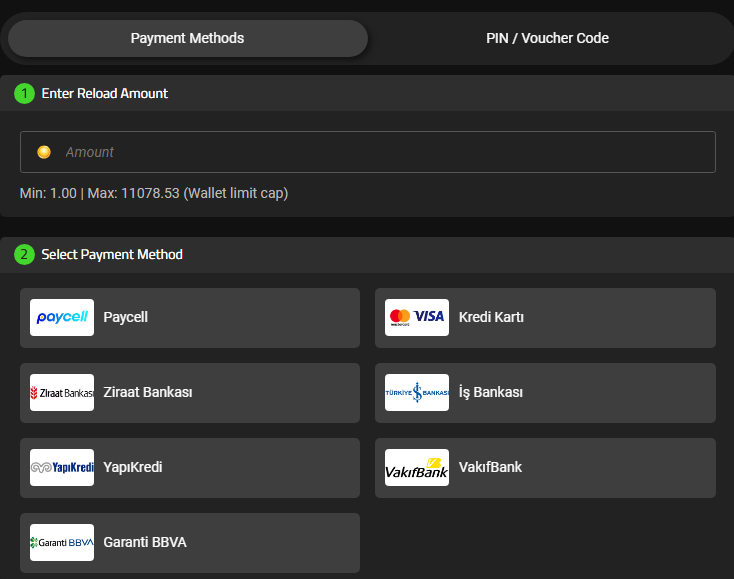Click the Türkiye İş Bankası logo
The image size is (734, 579).
point(417,392)
